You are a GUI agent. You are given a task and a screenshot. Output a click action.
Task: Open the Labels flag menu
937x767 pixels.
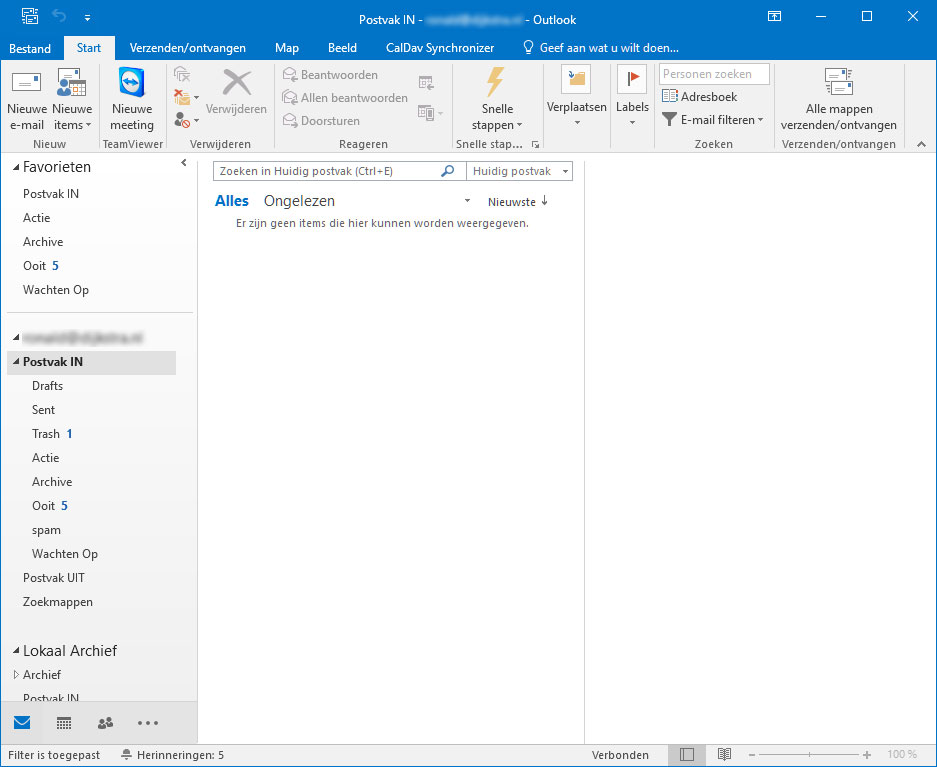tap(632, 96)
